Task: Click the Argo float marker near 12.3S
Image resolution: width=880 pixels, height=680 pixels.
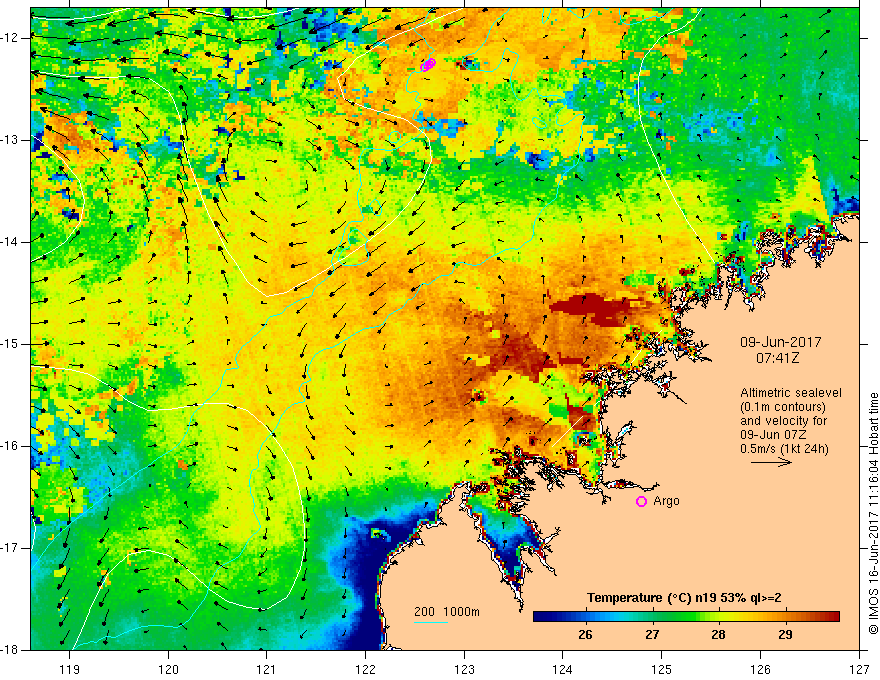Action: click(x=428, y=65)
